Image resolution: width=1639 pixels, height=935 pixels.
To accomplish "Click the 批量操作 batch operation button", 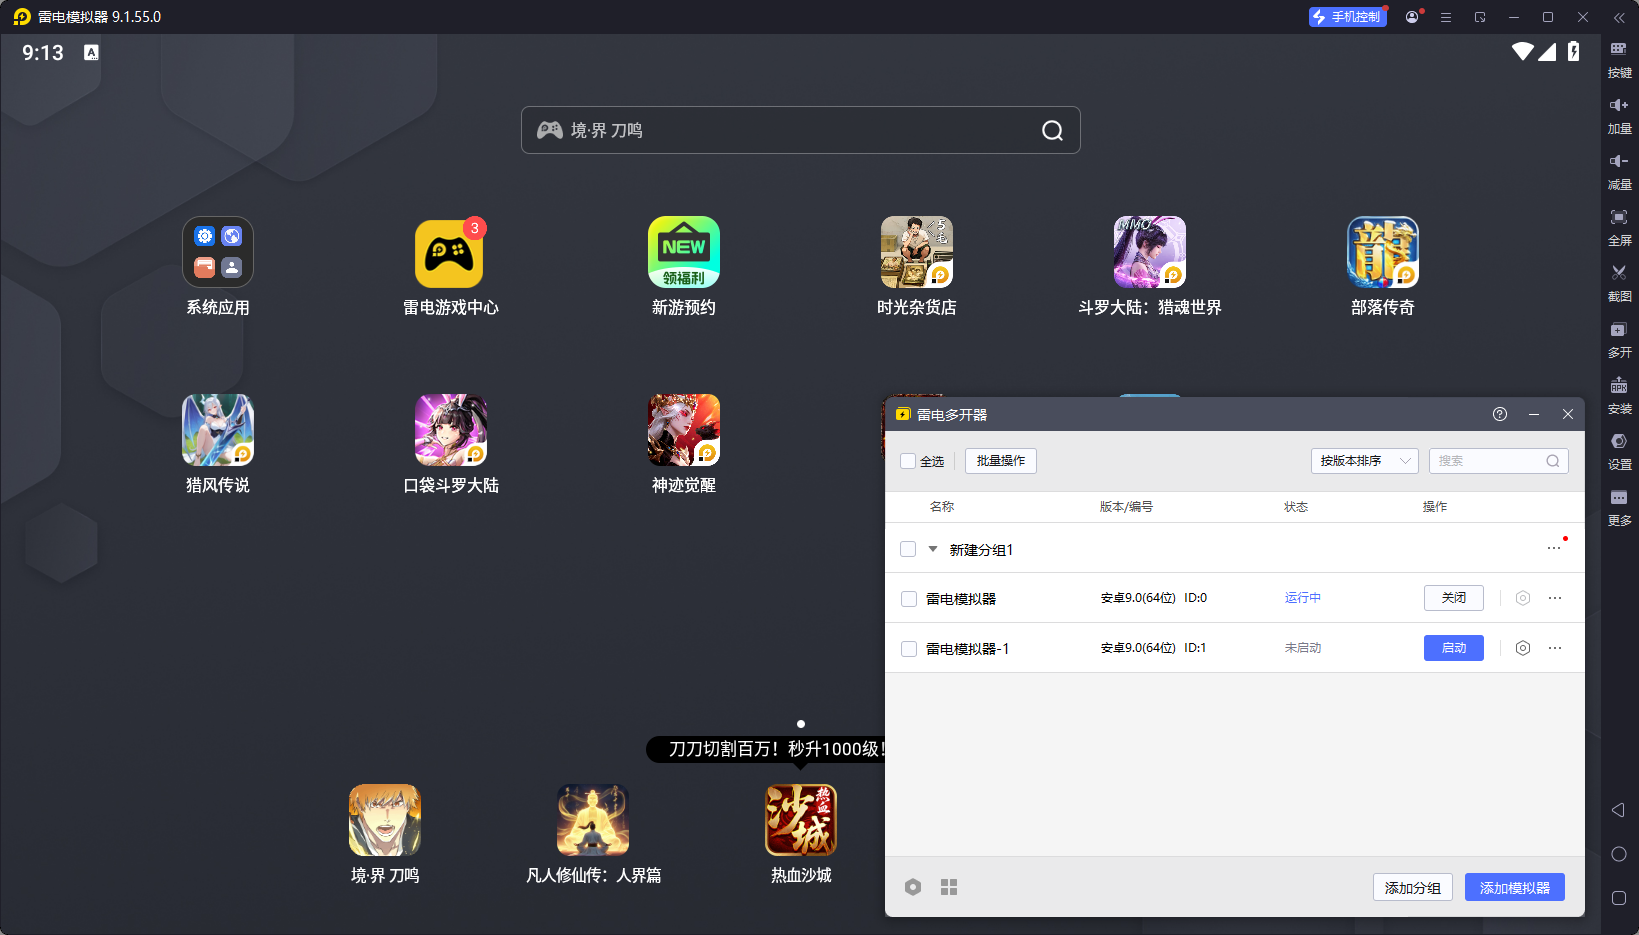I will [x=1001, y=461].
